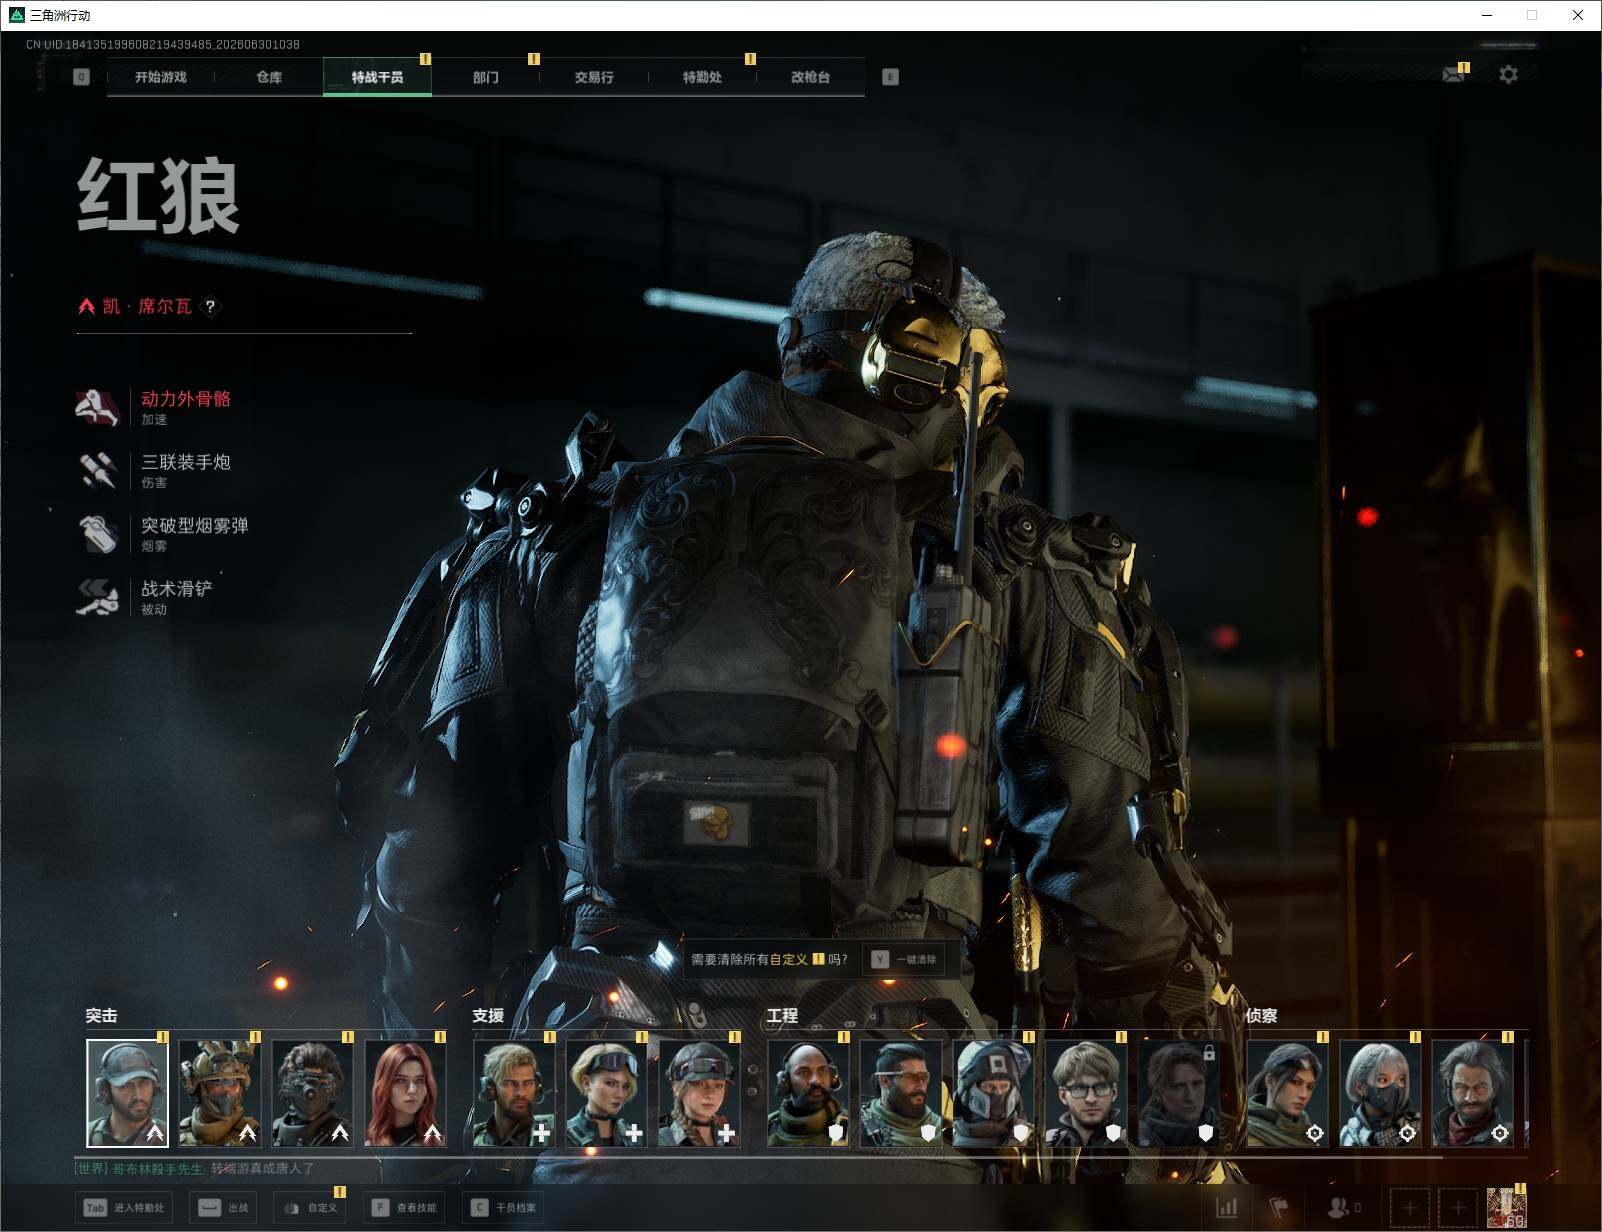
Task: Select the blond bearded support operator
Action: (514, 1093)
